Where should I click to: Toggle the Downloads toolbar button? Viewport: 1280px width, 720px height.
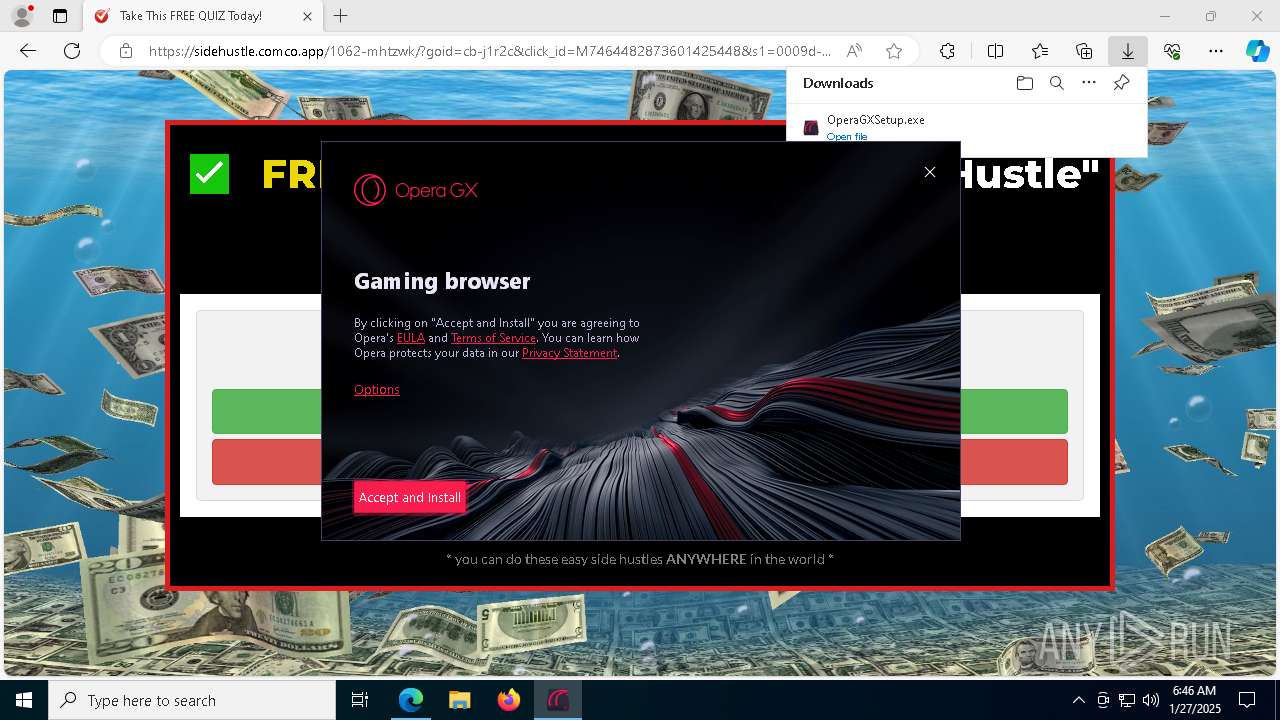click(x=1128, y=51)
